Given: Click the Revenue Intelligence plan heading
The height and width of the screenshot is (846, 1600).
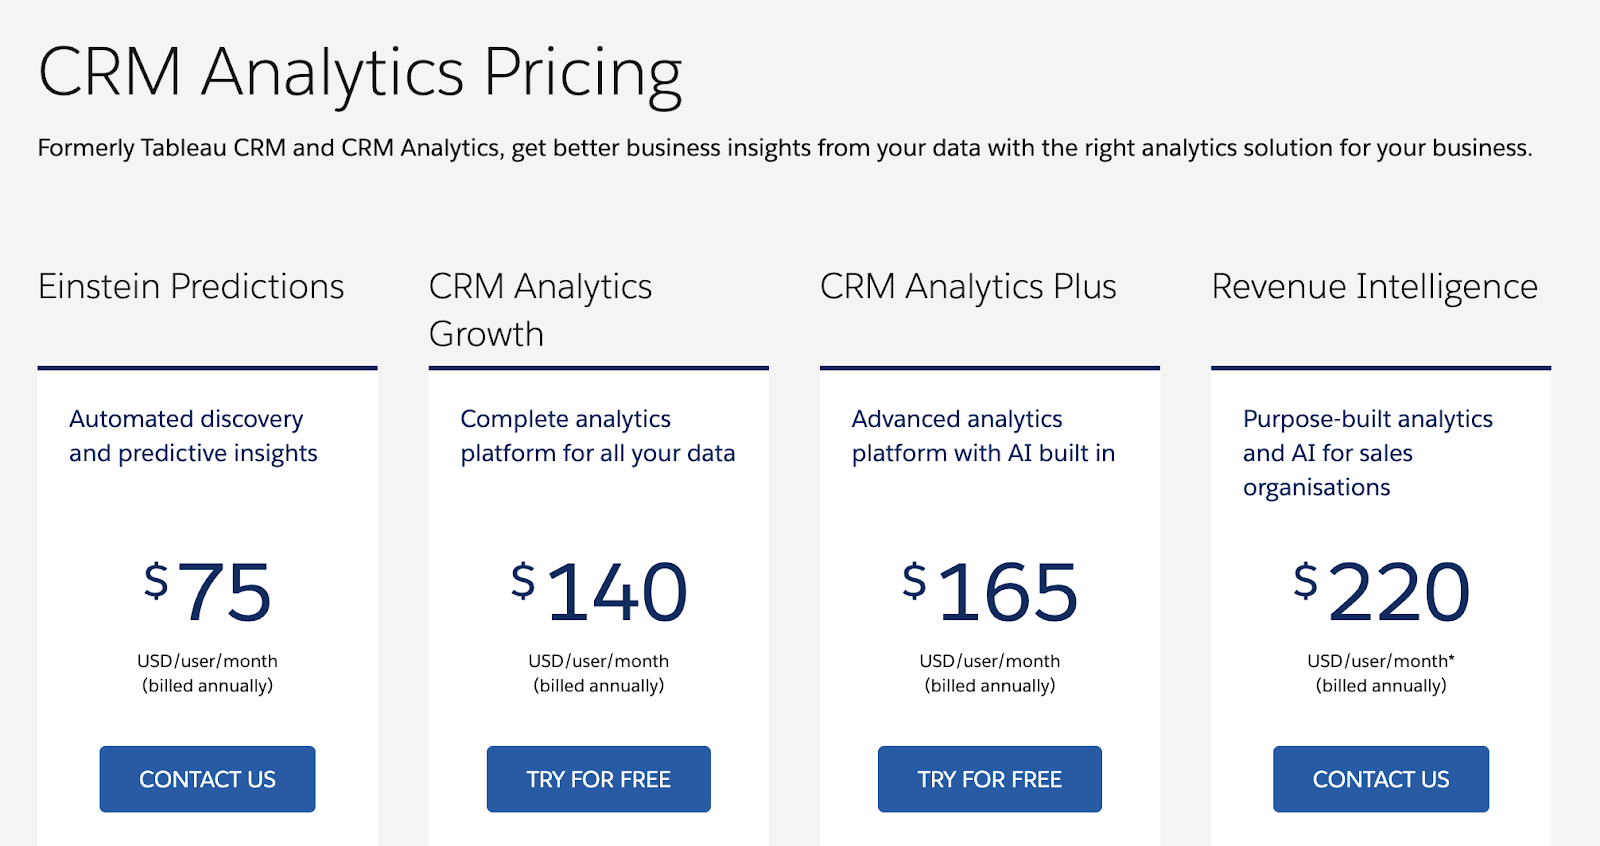Looking at the screenshot, I should 1374,287.
